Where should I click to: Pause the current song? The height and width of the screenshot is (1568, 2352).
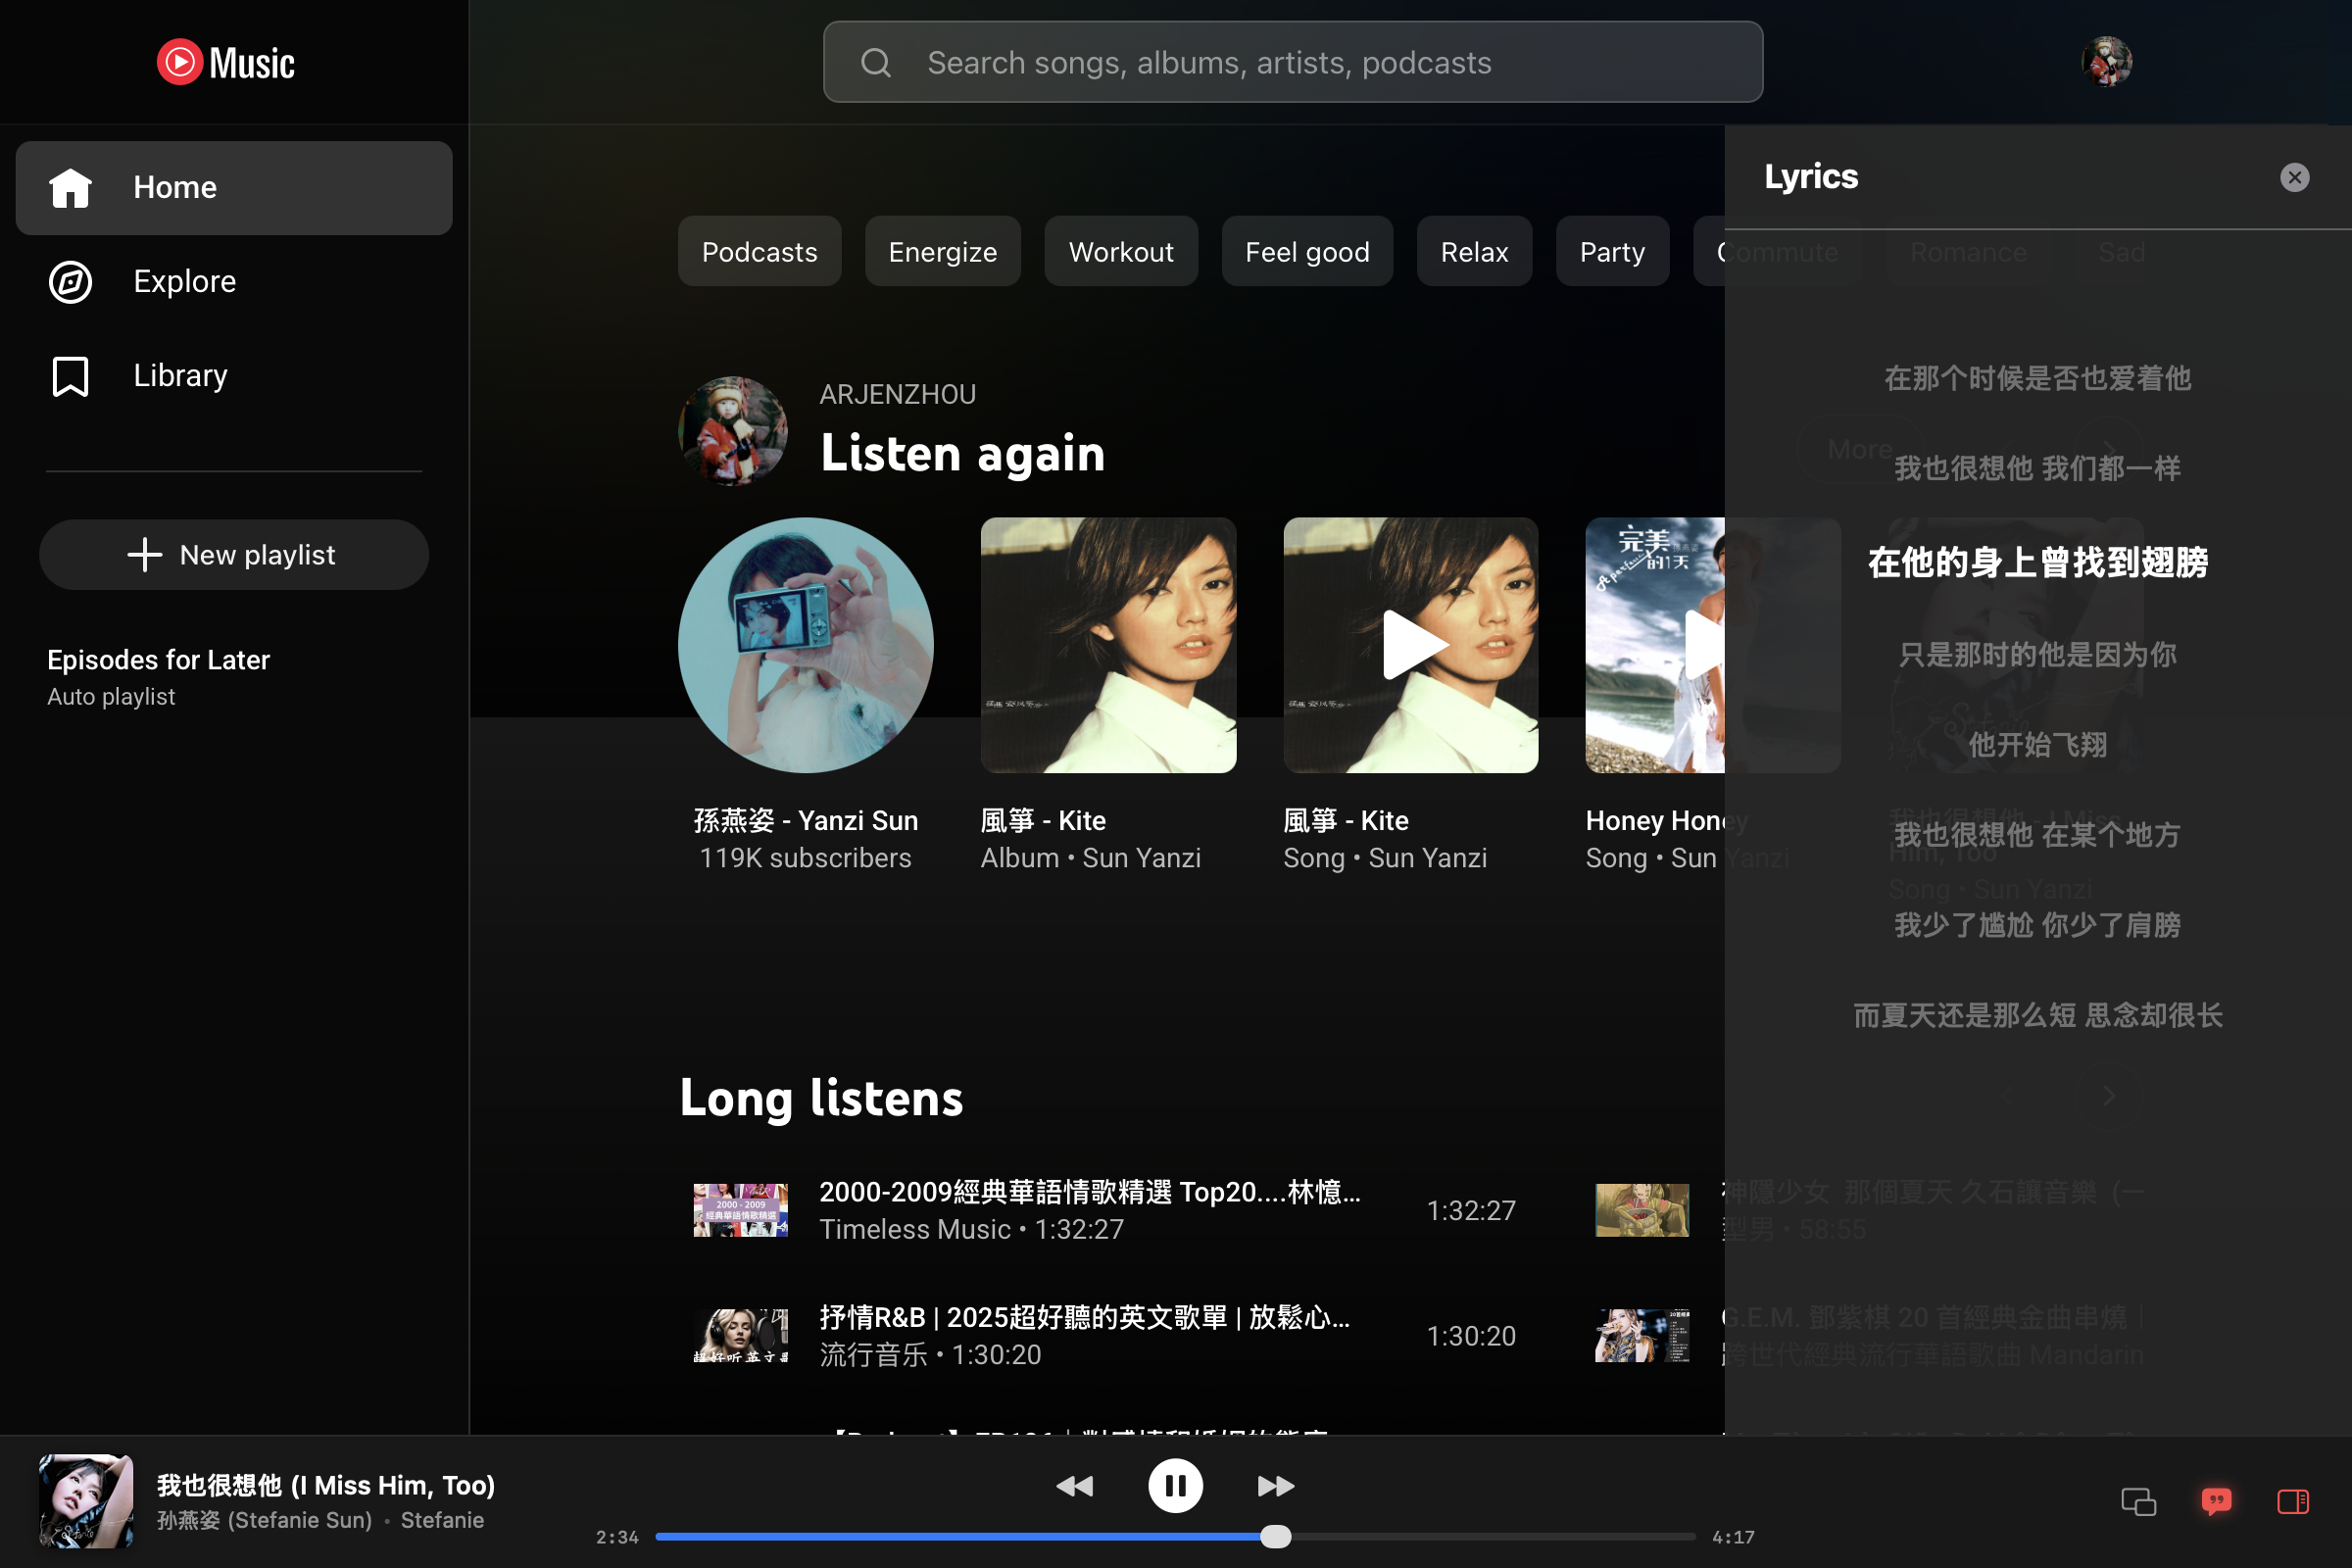1176,1486
